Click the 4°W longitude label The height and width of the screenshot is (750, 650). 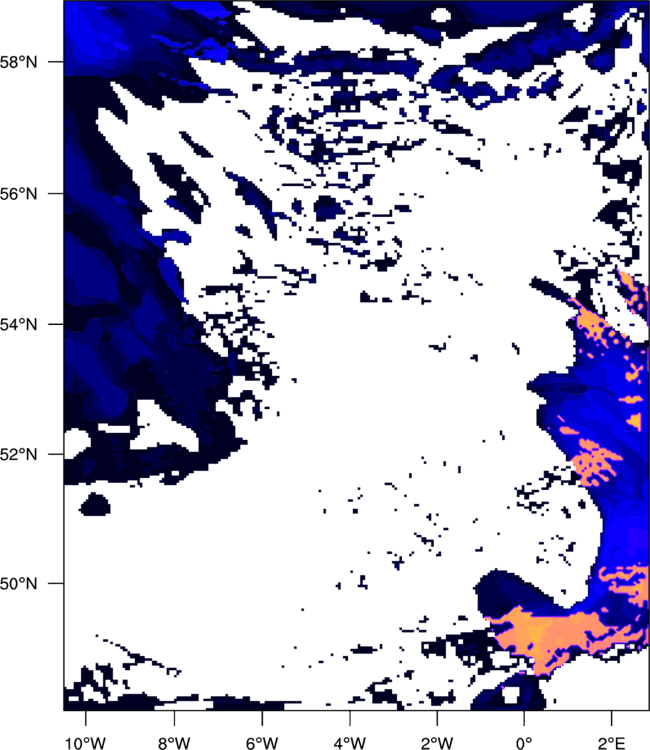point(350,743)
